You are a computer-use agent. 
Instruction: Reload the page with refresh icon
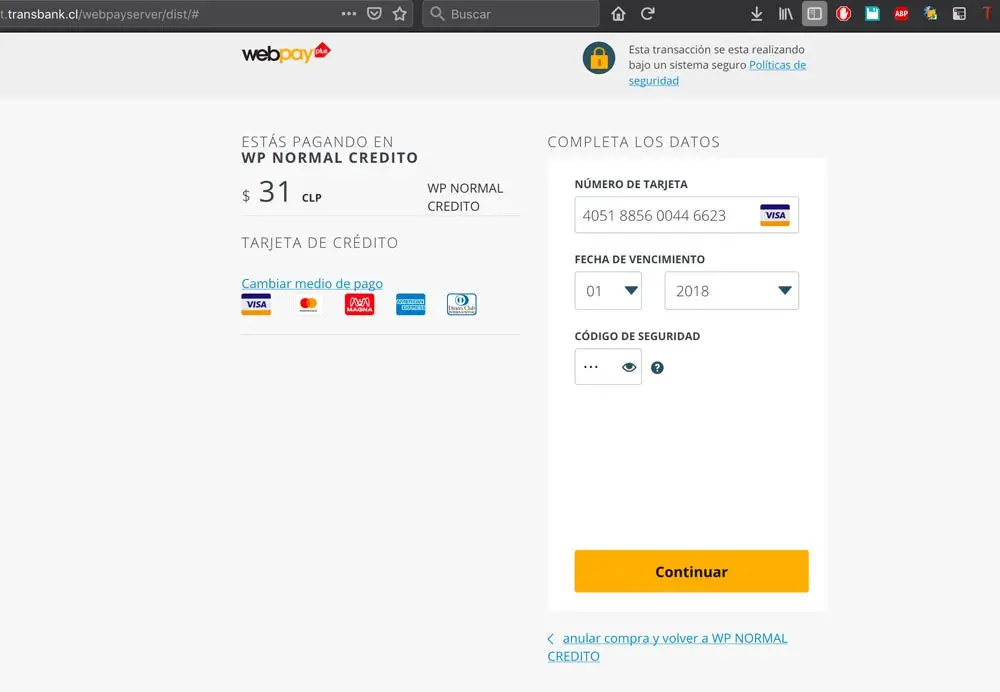tap(647, 13)
